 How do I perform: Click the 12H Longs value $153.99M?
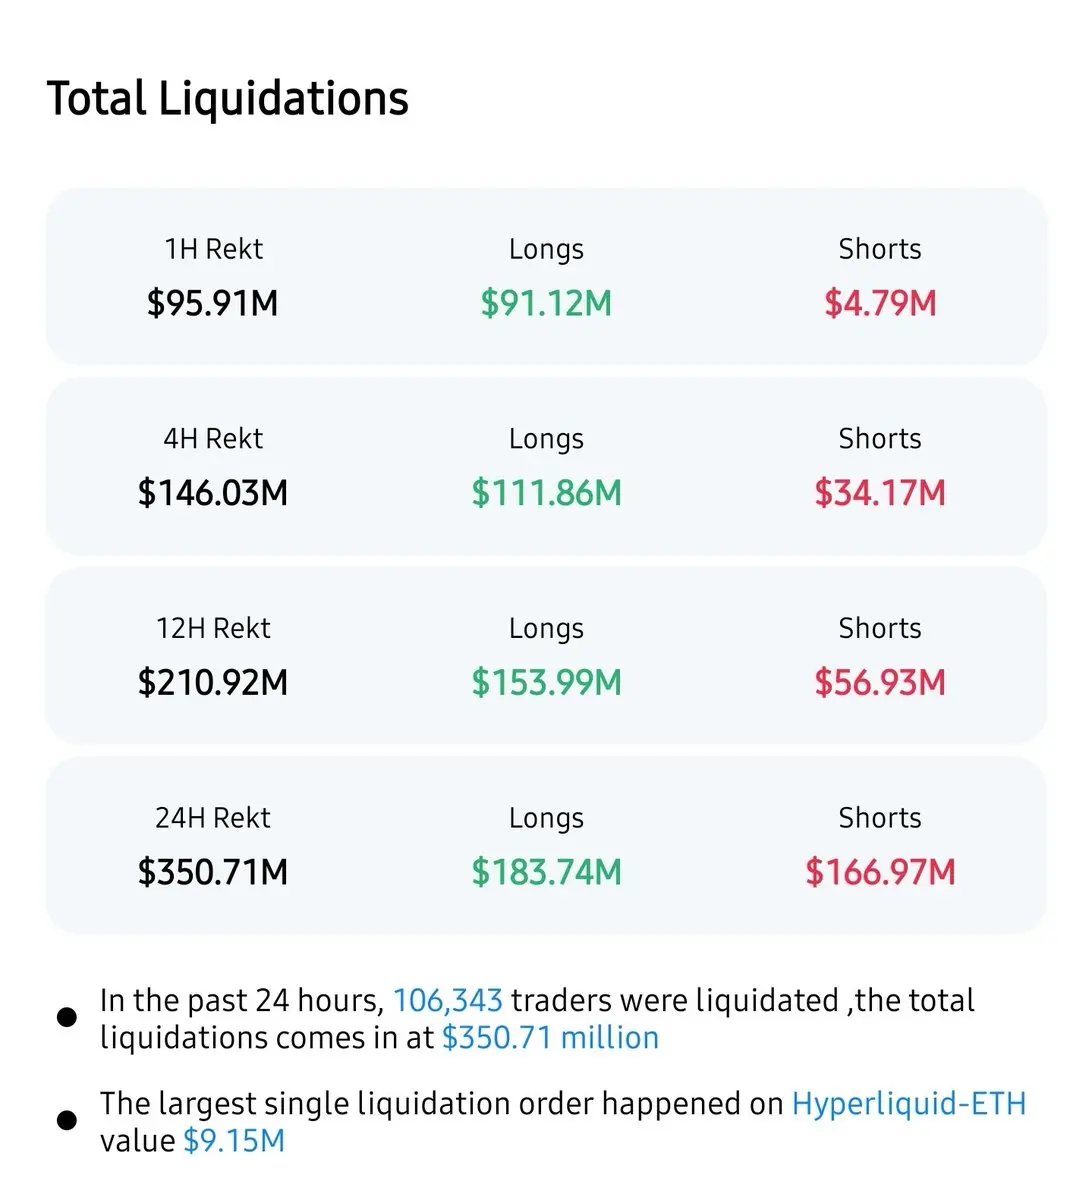coord(546,683)
